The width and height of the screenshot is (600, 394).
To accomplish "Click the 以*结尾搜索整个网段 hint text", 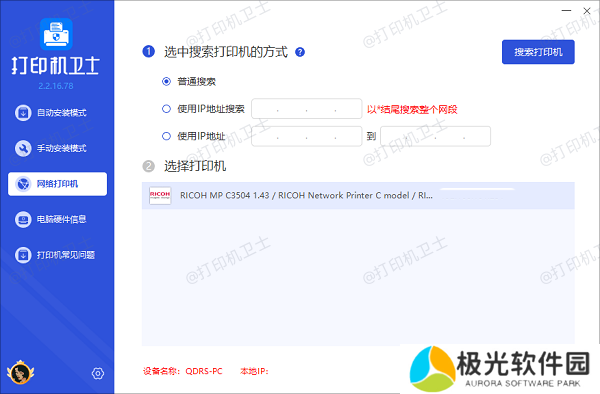I will click(412, 109).
